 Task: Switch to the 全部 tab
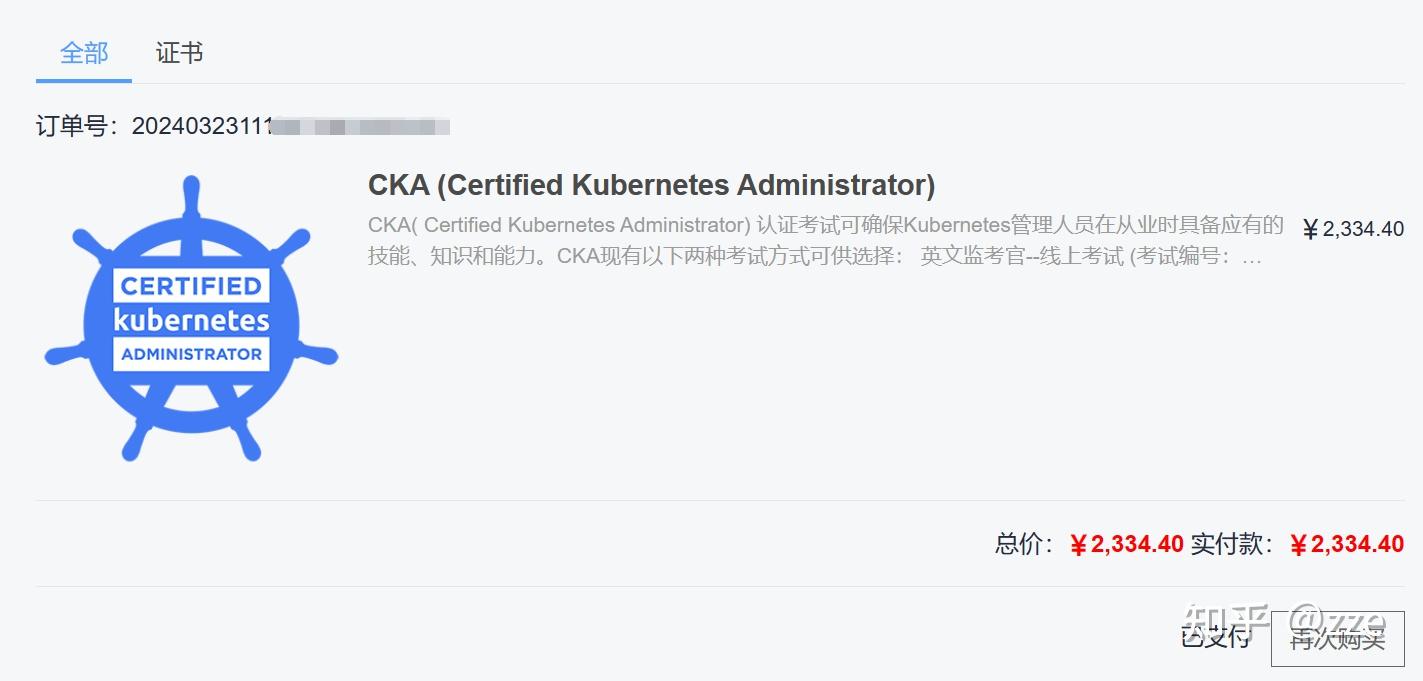84,53
